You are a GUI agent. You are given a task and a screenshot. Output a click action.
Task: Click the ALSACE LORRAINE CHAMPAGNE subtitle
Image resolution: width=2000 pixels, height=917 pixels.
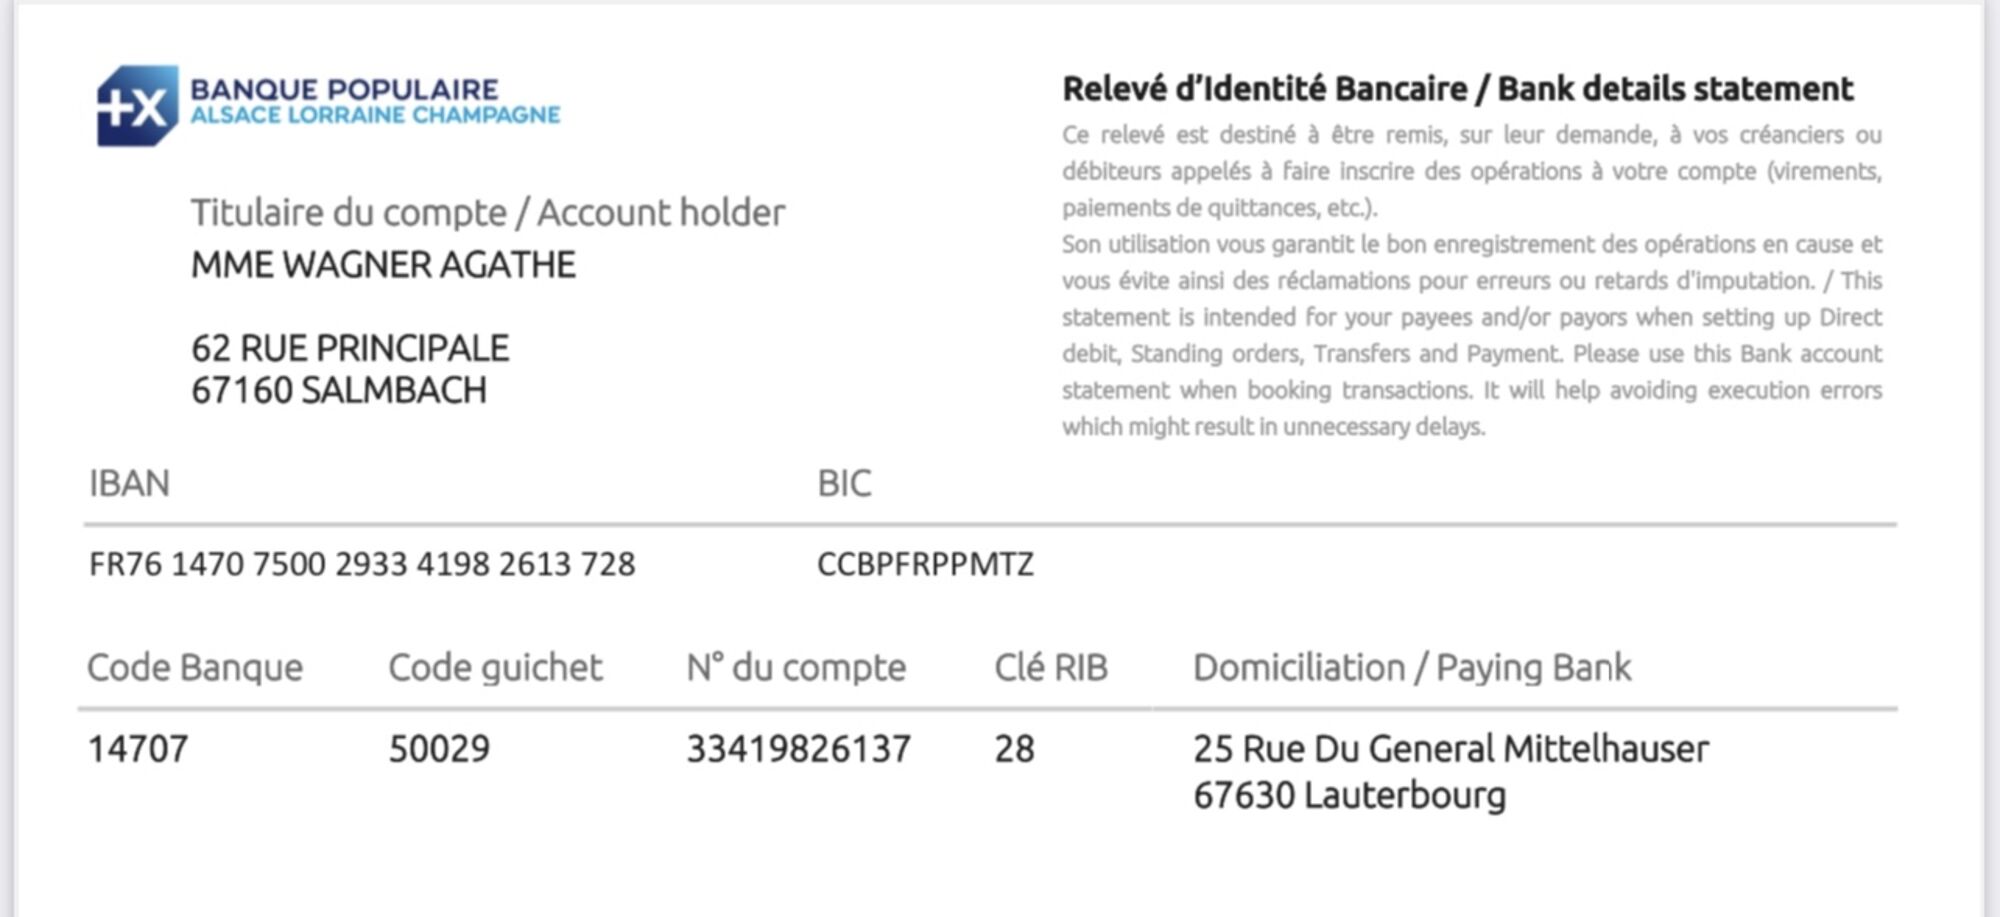pos(375,115)
